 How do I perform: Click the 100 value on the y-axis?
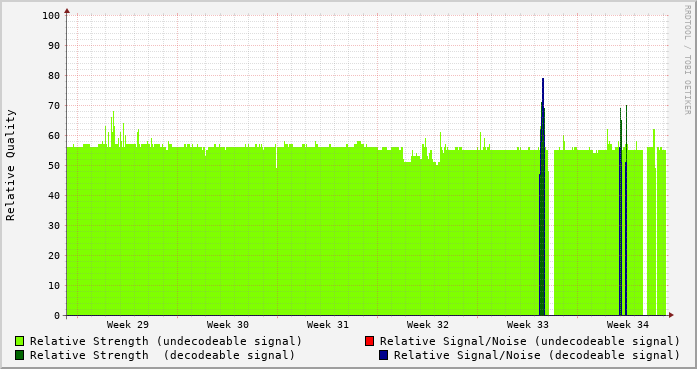click(x=51, y=16)
